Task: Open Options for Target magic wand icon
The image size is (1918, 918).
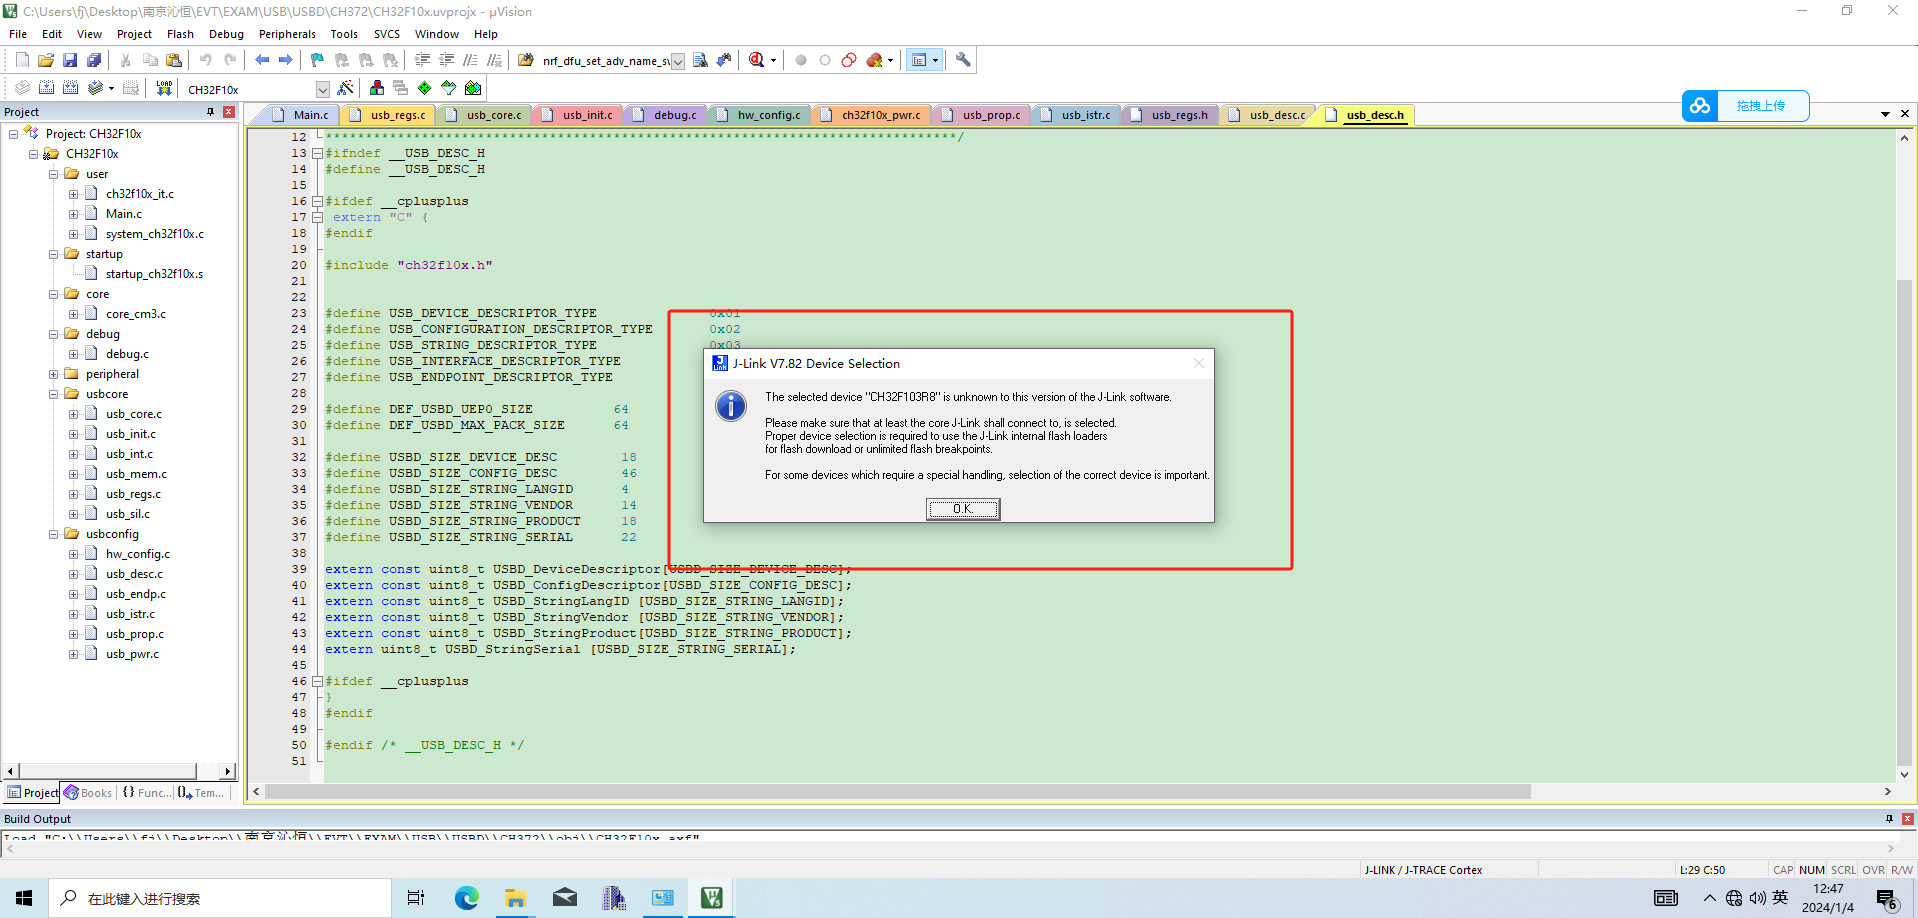Action: pyautogui.click(x=346, y=88)
